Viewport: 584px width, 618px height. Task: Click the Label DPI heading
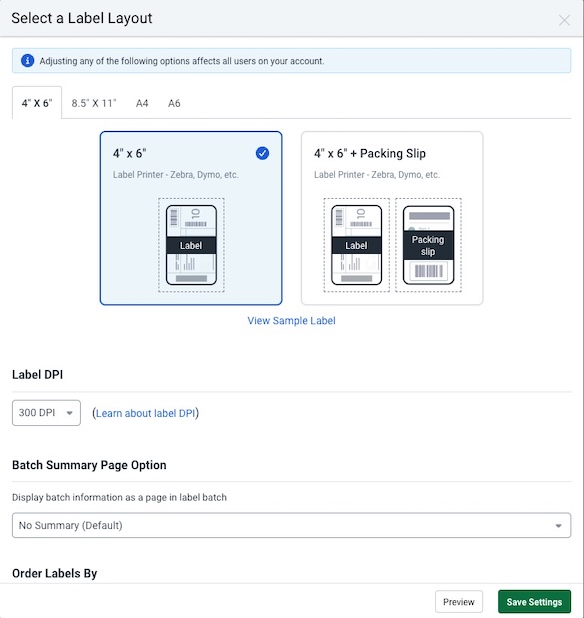(37, 374)
